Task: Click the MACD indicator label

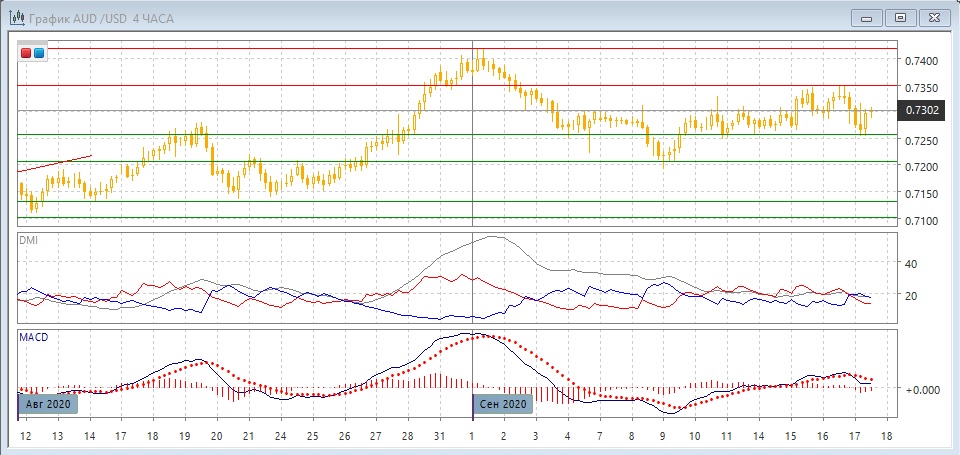Action: coord(34,338)
